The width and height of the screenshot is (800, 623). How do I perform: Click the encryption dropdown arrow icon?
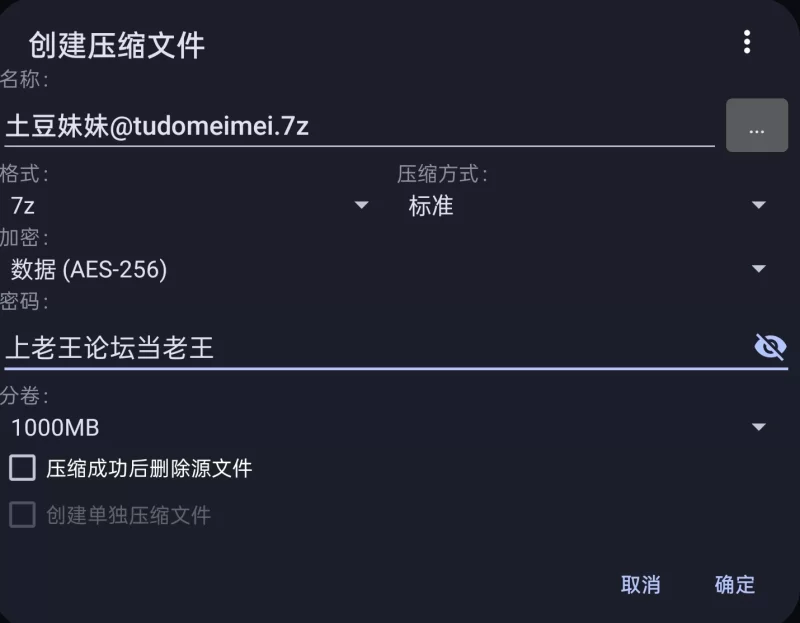(759, 269)
